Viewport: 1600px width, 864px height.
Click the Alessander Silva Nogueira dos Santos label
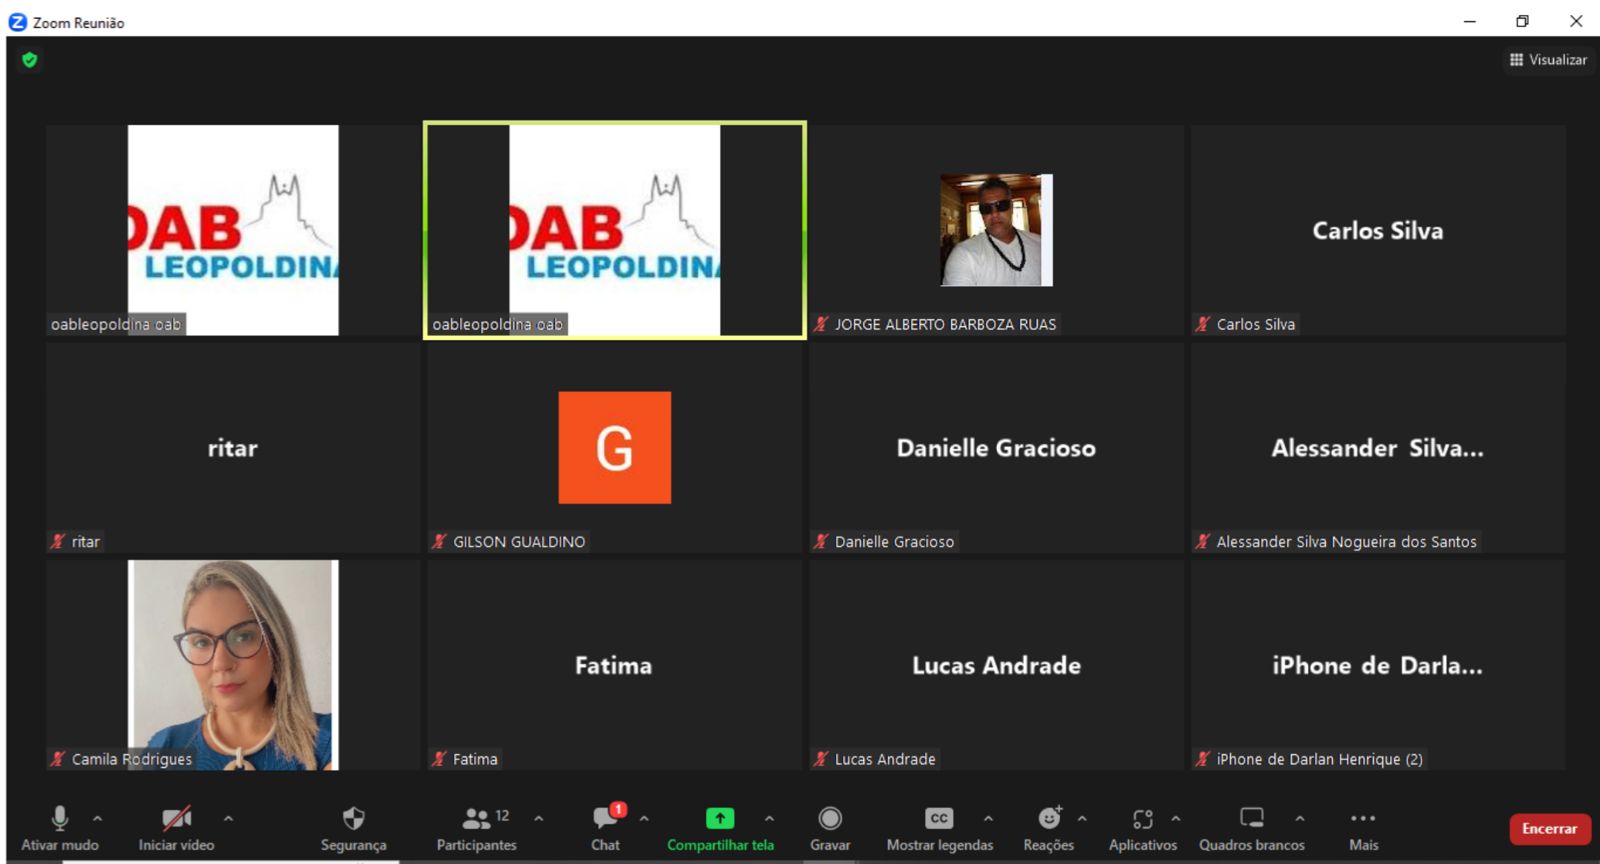(1346, 541)
